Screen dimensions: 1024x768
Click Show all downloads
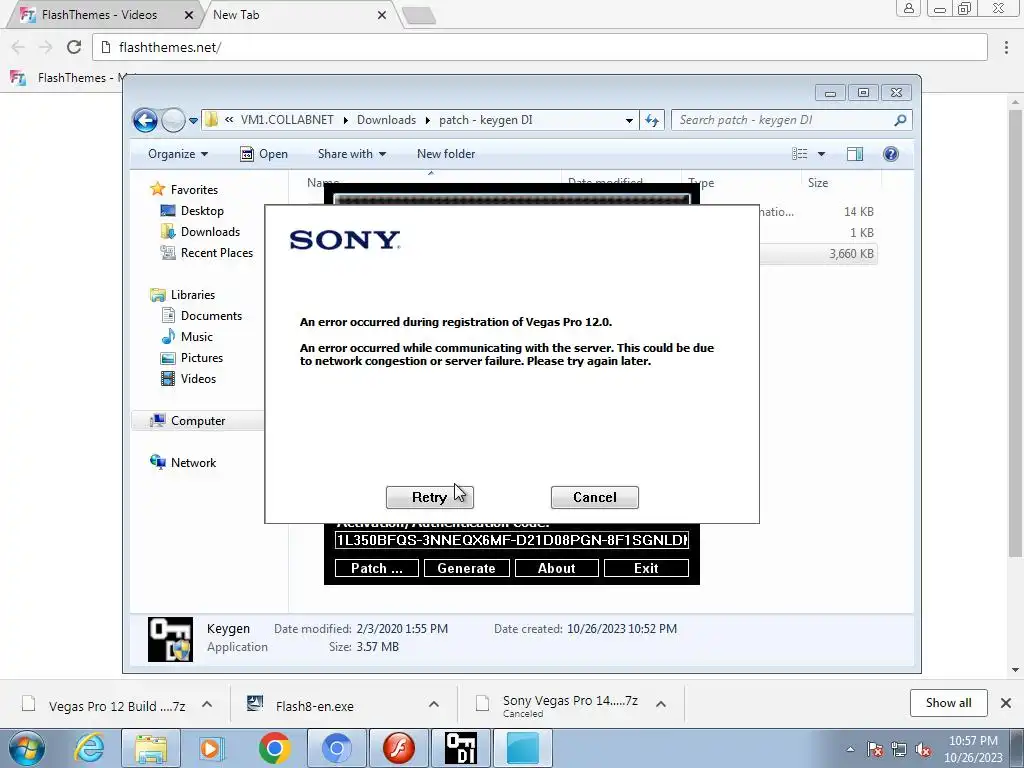click(948, 703)
